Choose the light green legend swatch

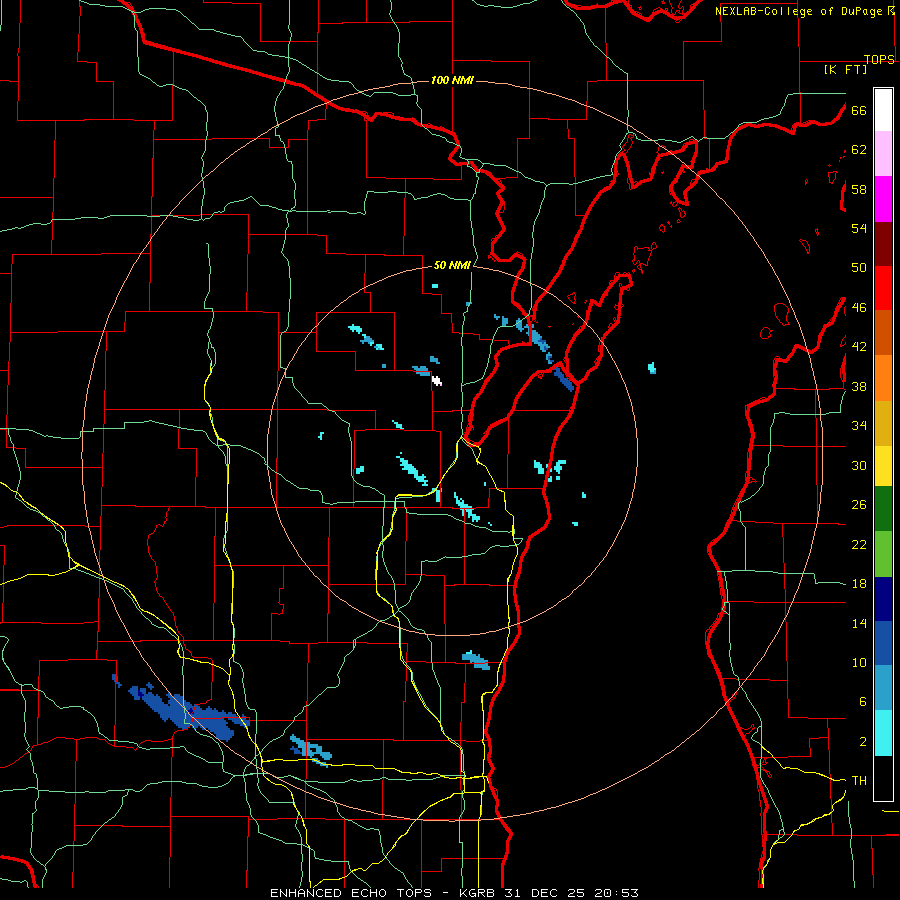click(x=883, y=554)
